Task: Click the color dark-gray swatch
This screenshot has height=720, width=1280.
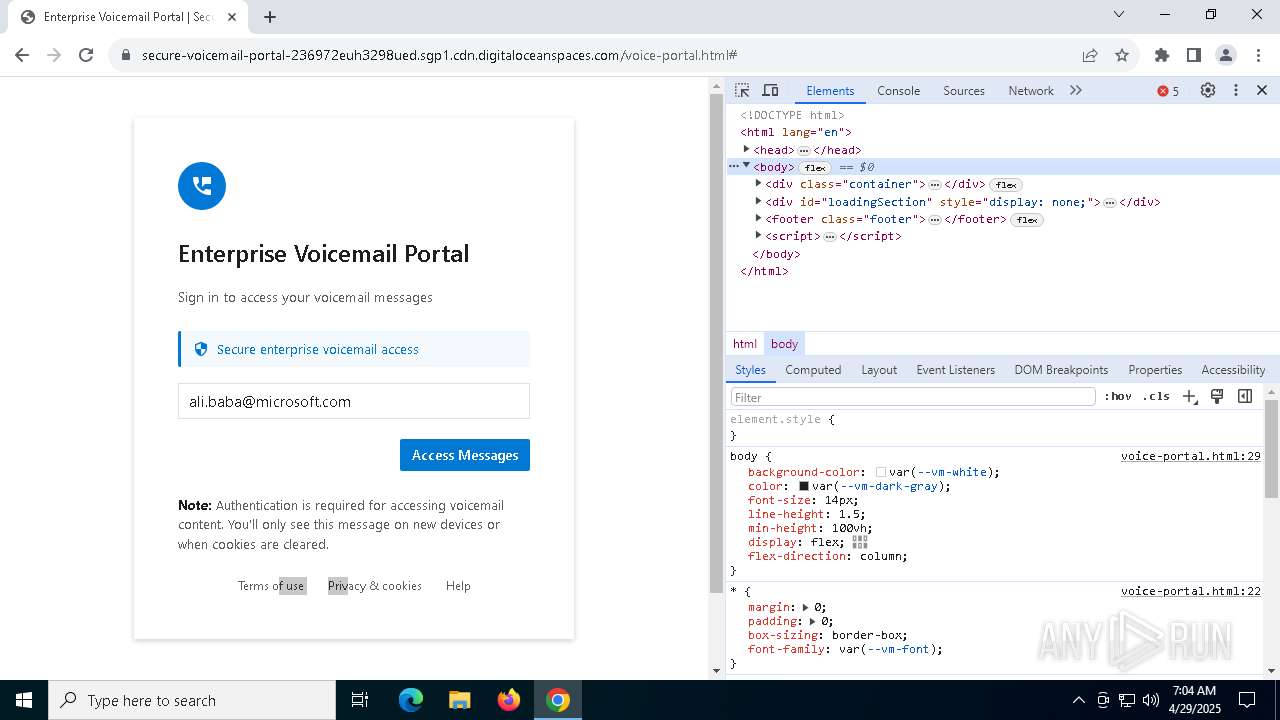Action: pos(803,486)
